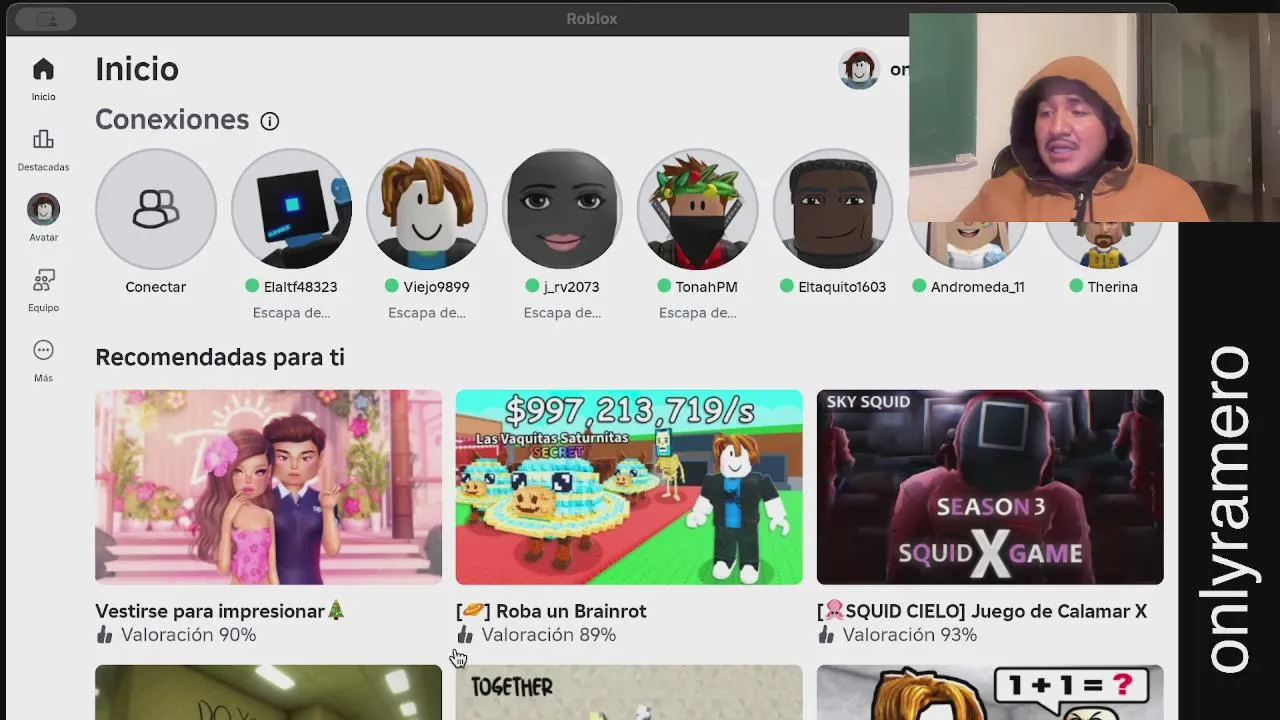Click SQUID CIELO Juego de Calamar X title
The height and width of the screenshot is (720, 1280).
coord(982,611)
